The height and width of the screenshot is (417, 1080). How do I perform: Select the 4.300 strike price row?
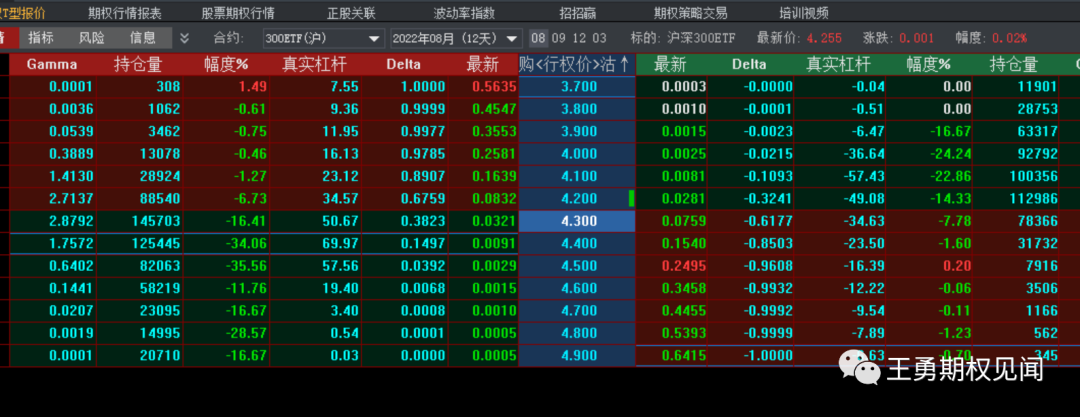pyautogui.click(x=578, y=220)
